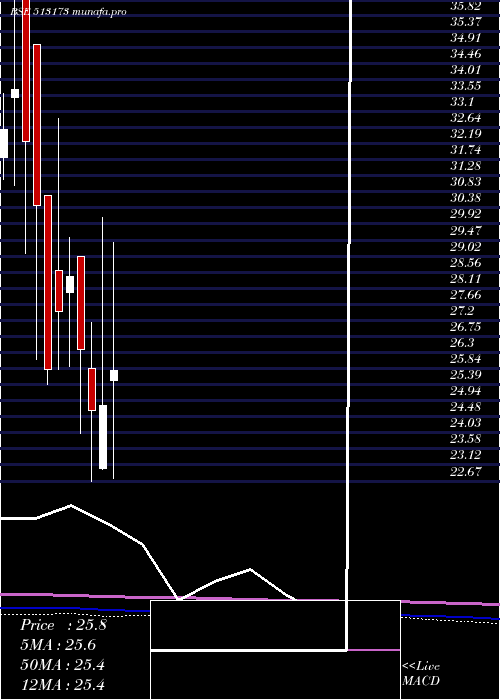500x700 pixels.
Task: Click the 26.3 price axis label
Action: point(462,343)
